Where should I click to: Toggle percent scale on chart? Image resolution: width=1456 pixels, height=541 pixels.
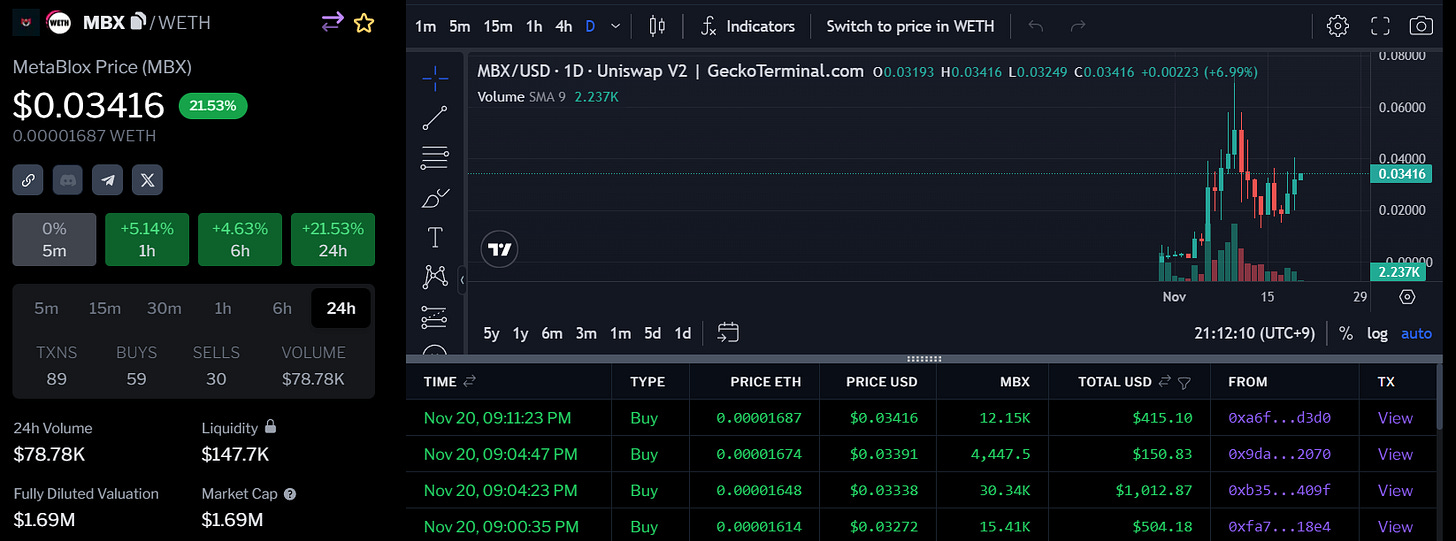coord(1346,333)
